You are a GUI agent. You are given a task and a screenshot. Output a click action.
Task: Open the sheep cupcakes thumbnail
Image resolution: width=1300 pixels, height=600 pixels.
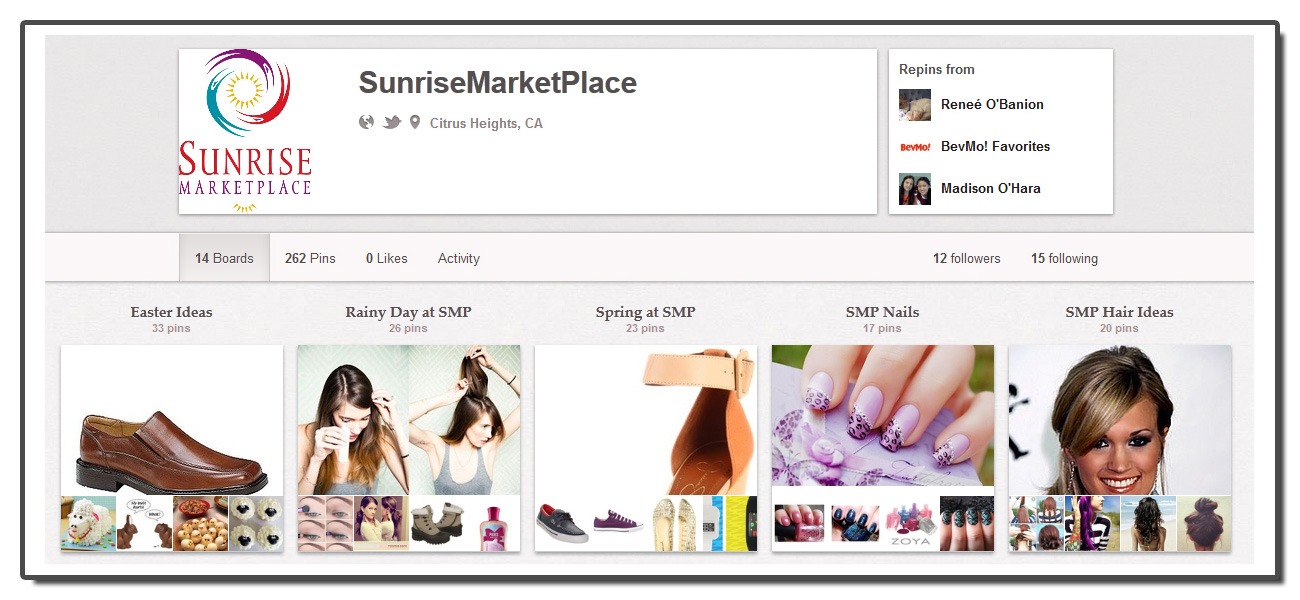(256, 523)
